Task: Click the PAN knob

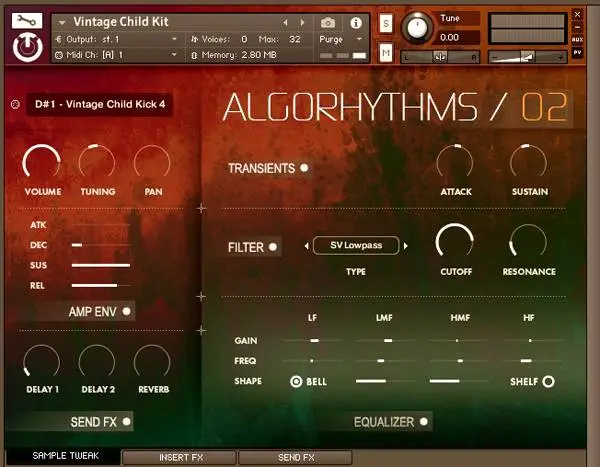Action: [152, 163]
